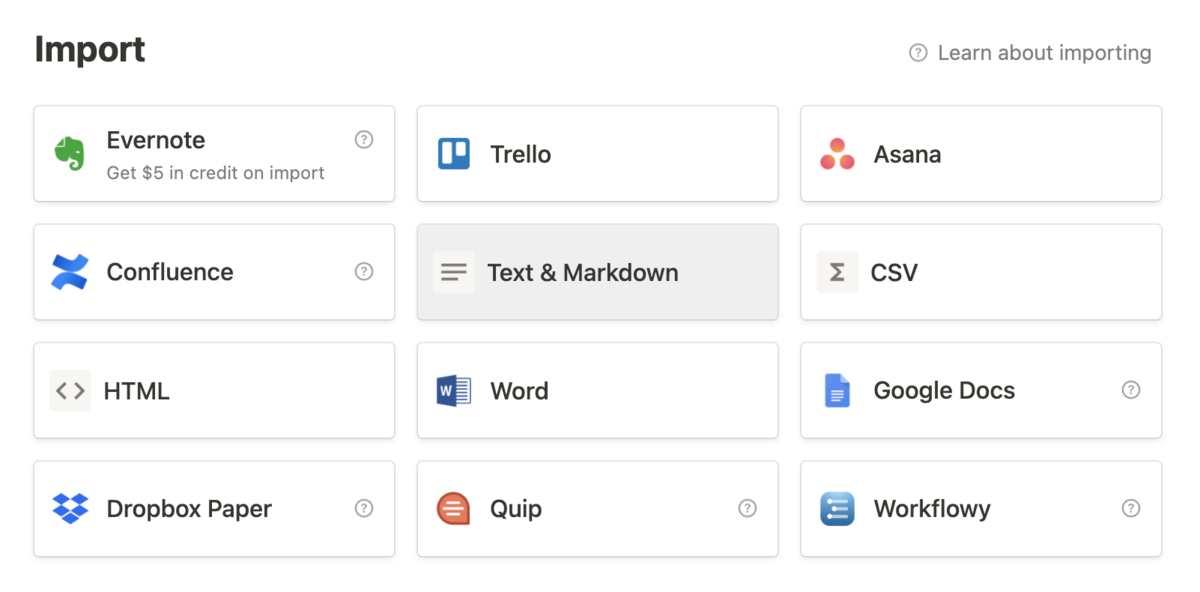Image resolution: width=1200 pixels, height=592 pixels.
Task: Click the Import heading text
Action: tap(90, 49)
